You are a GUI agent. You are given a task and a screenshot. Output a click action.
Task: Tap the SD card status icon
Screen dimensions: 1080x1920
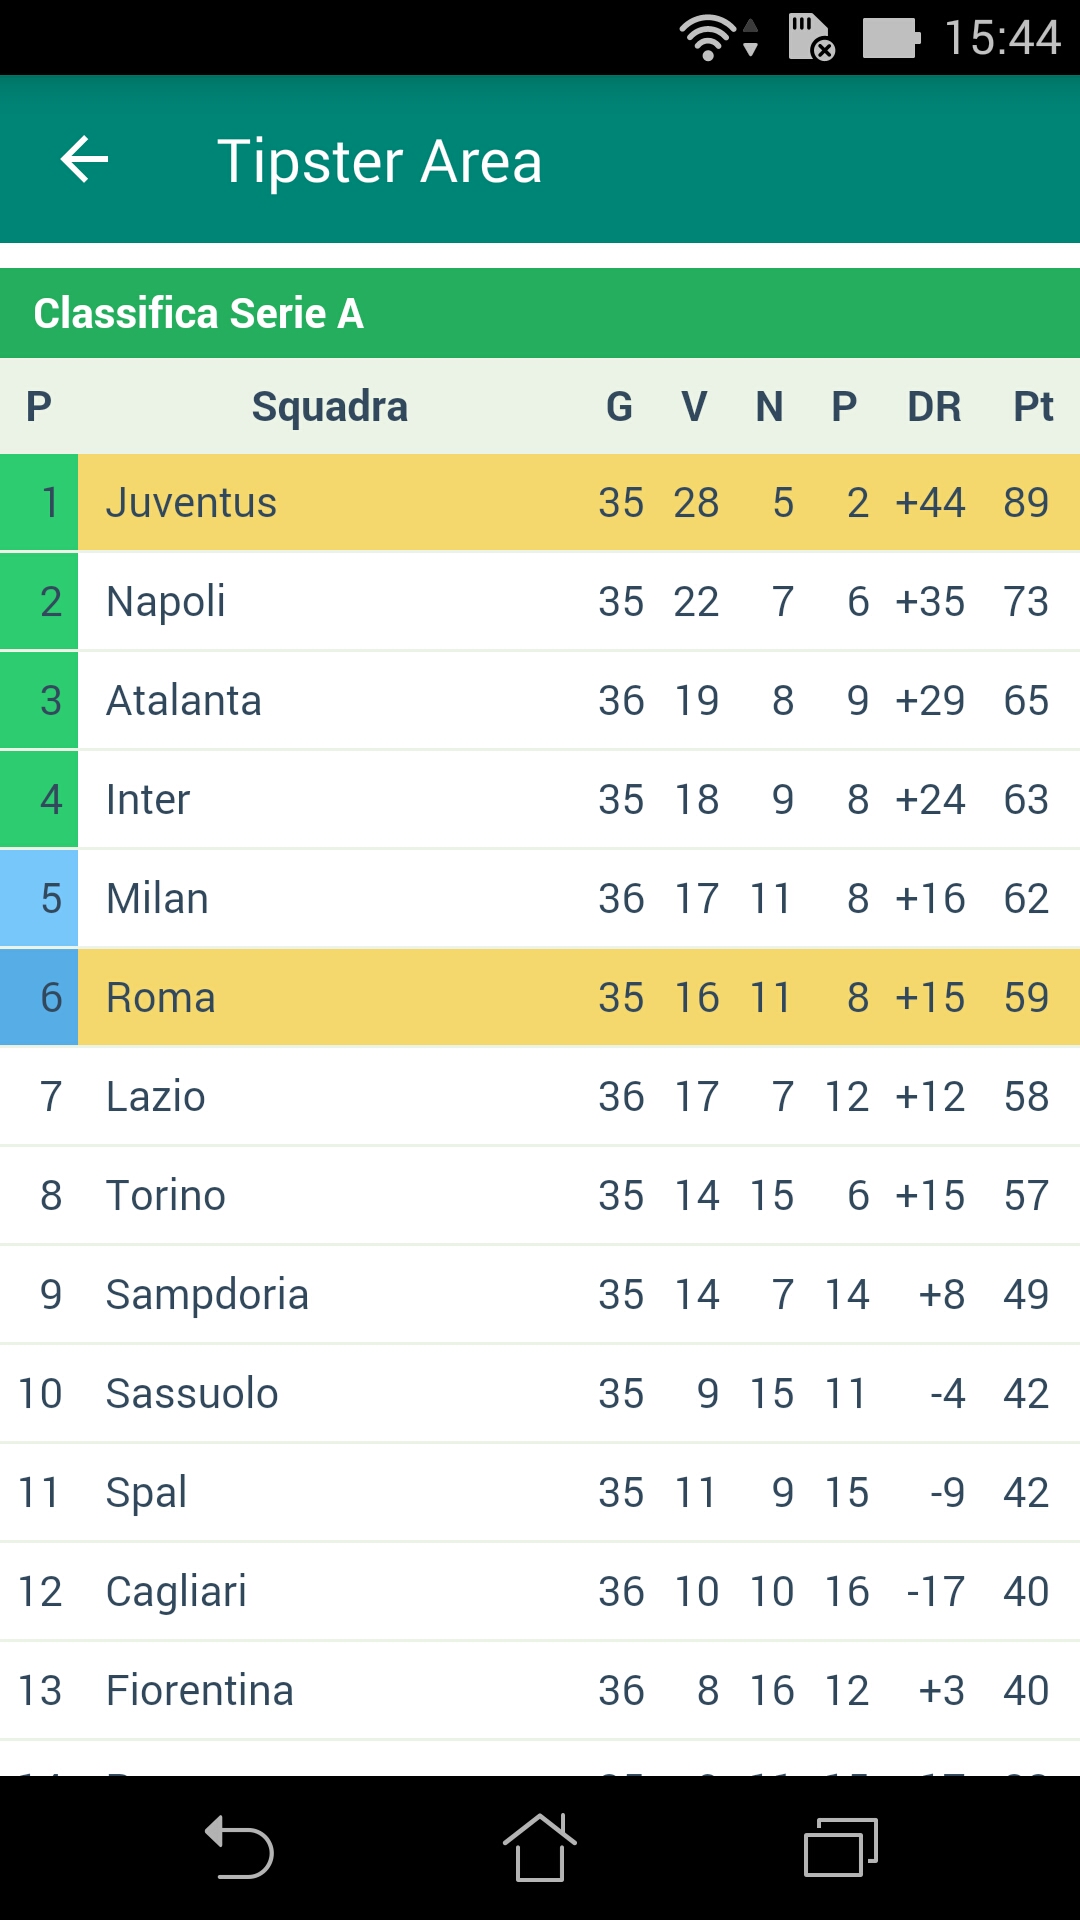coord(811,38)
